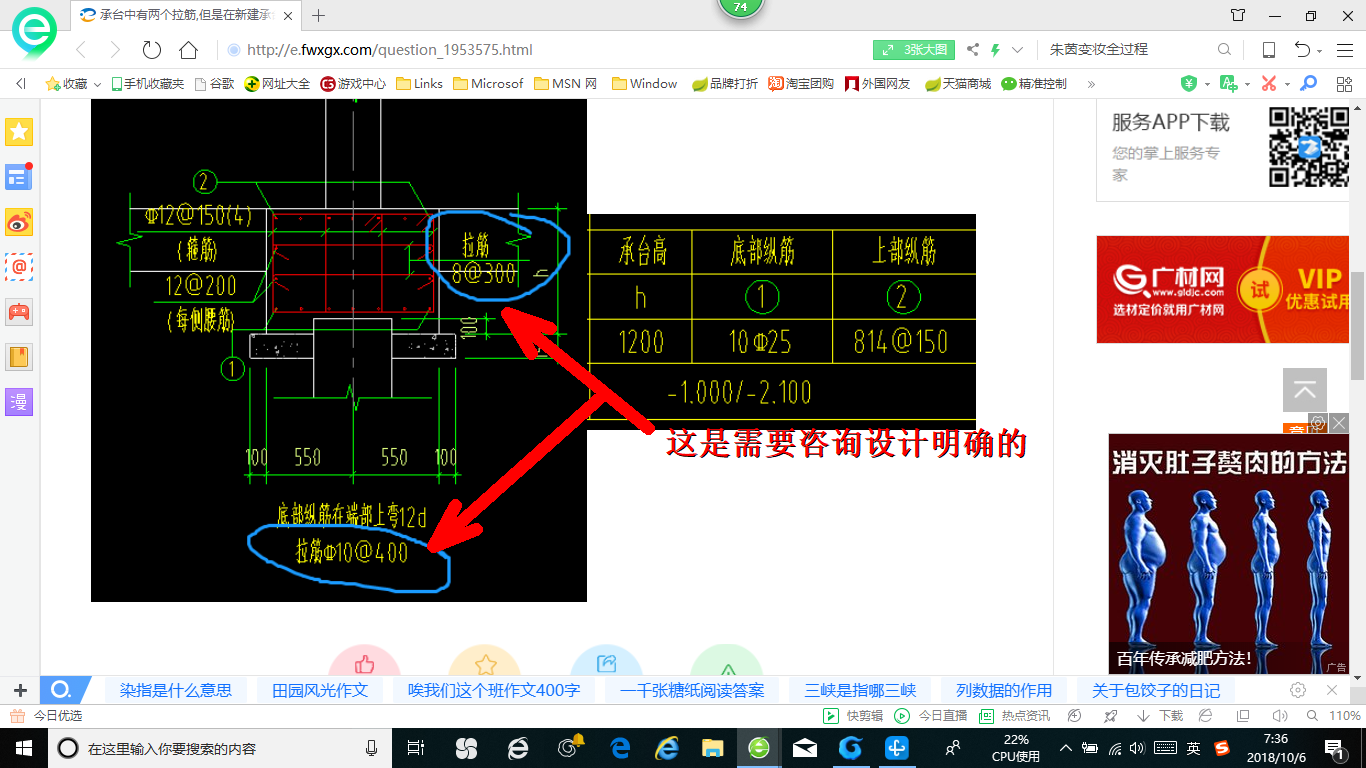Screen dimensions: 1366x768
Task: Click the blue key password icon
Action: [1308, 84]
